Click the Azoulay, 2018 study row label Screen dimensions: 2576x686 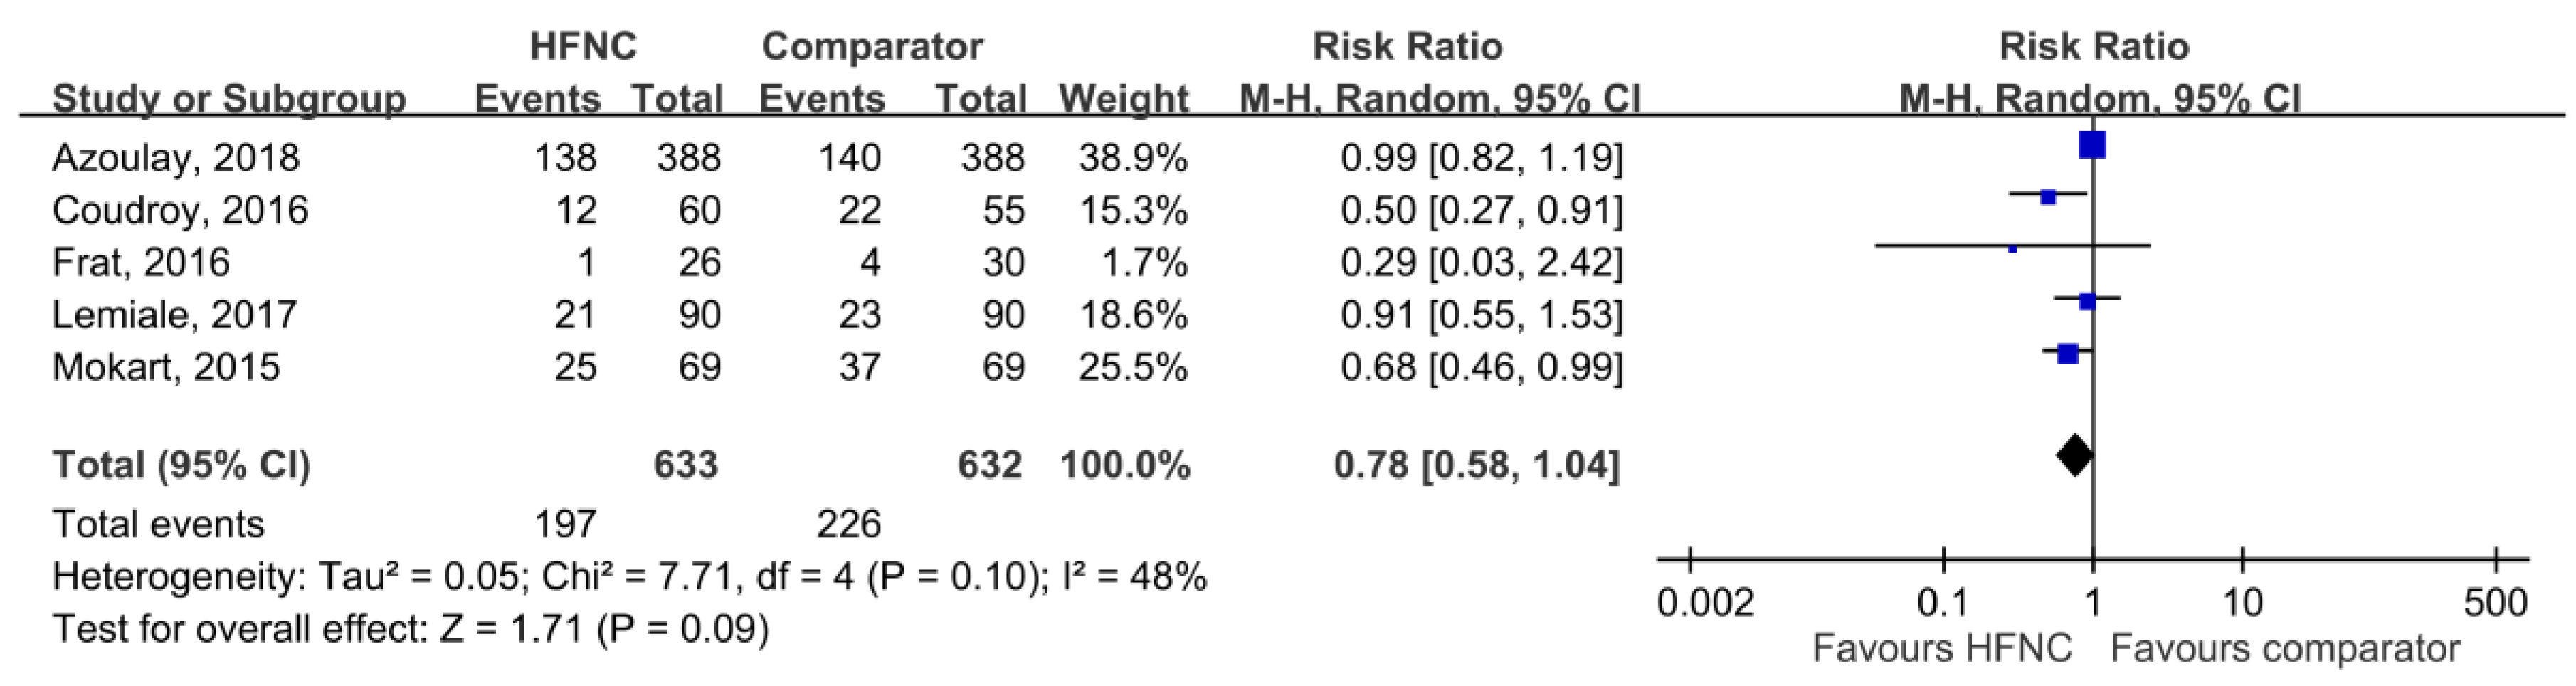[176, 158]
